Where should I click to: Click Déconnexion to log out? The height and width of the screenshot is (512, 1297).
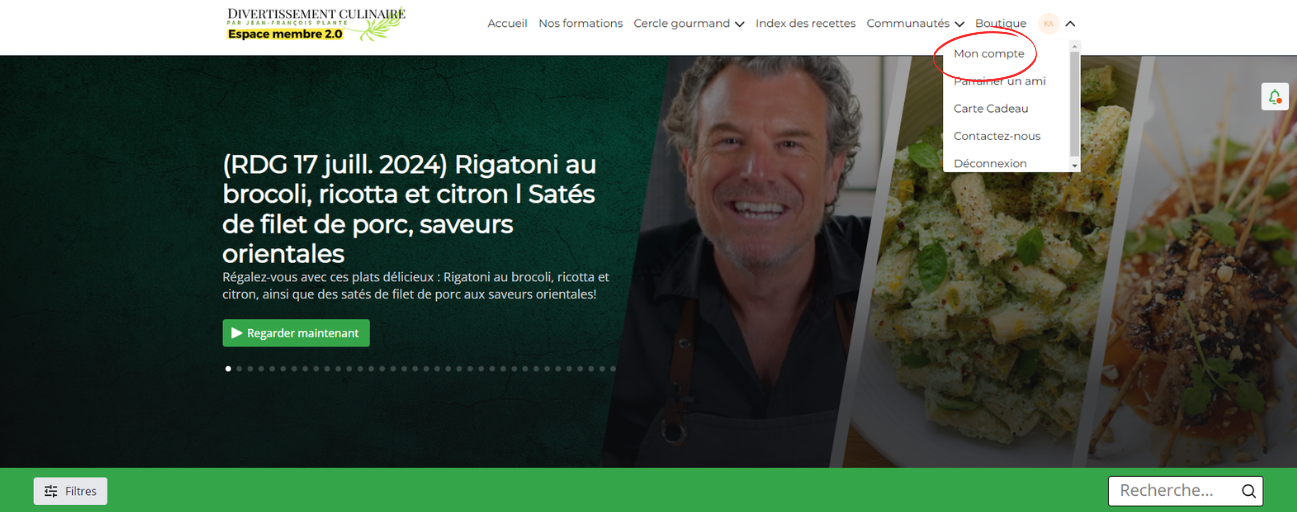click(990, 163)
